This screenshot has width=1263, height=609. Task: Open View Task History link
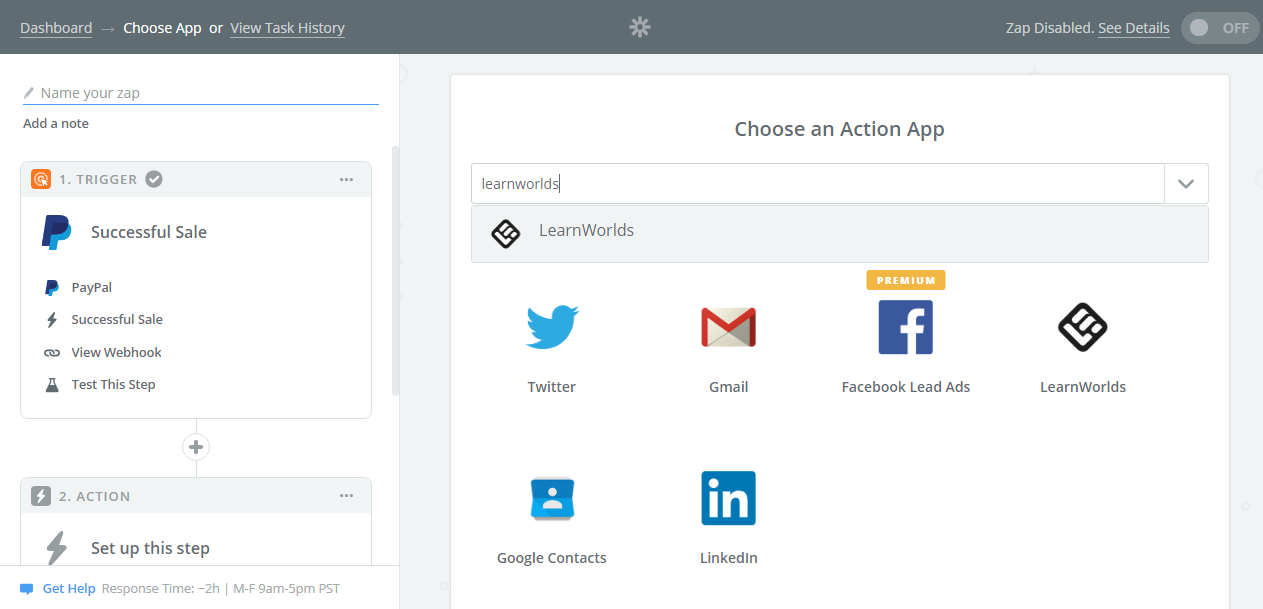287,28
